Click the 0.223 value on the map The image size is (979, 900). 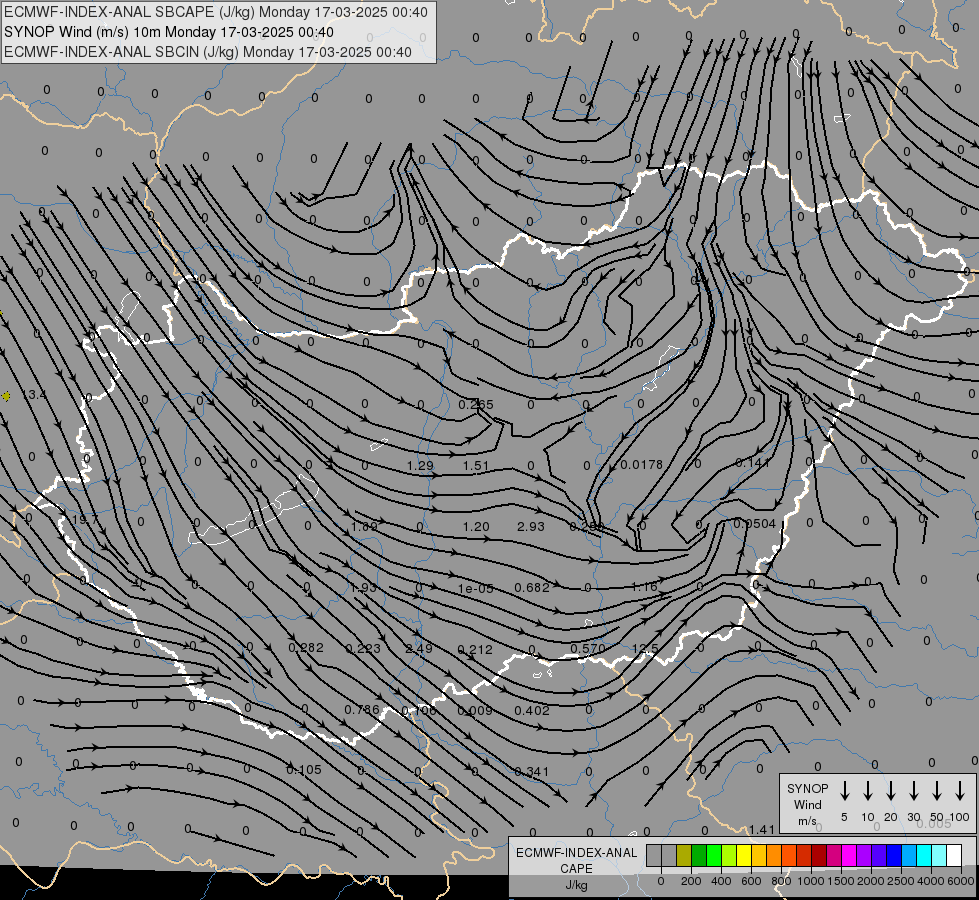tap(363, 649)
